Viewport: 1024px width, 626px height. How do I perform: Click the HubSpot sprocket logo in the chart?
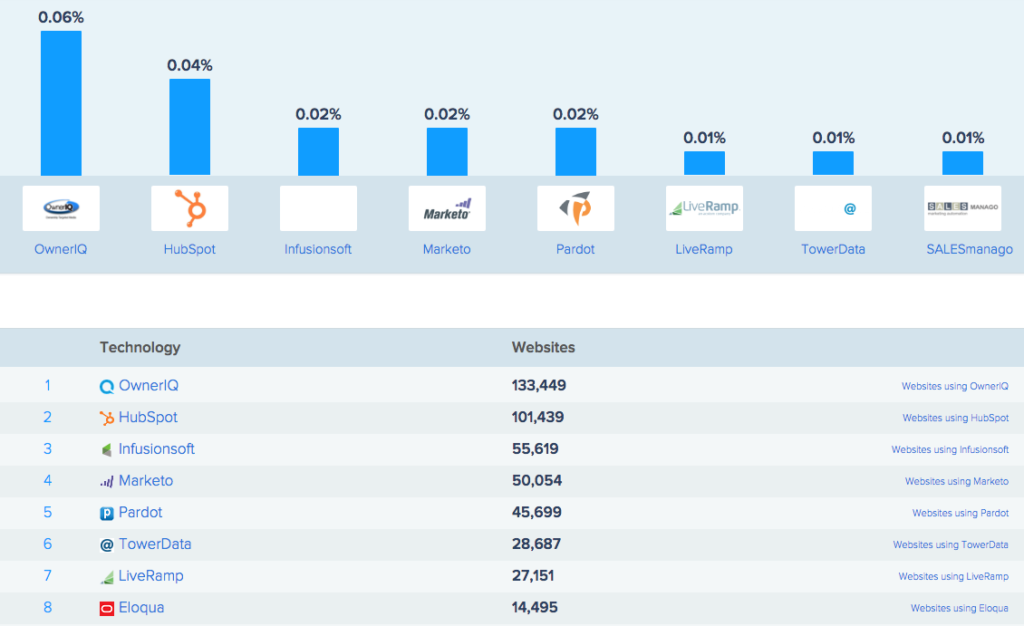tap(189, 208)
